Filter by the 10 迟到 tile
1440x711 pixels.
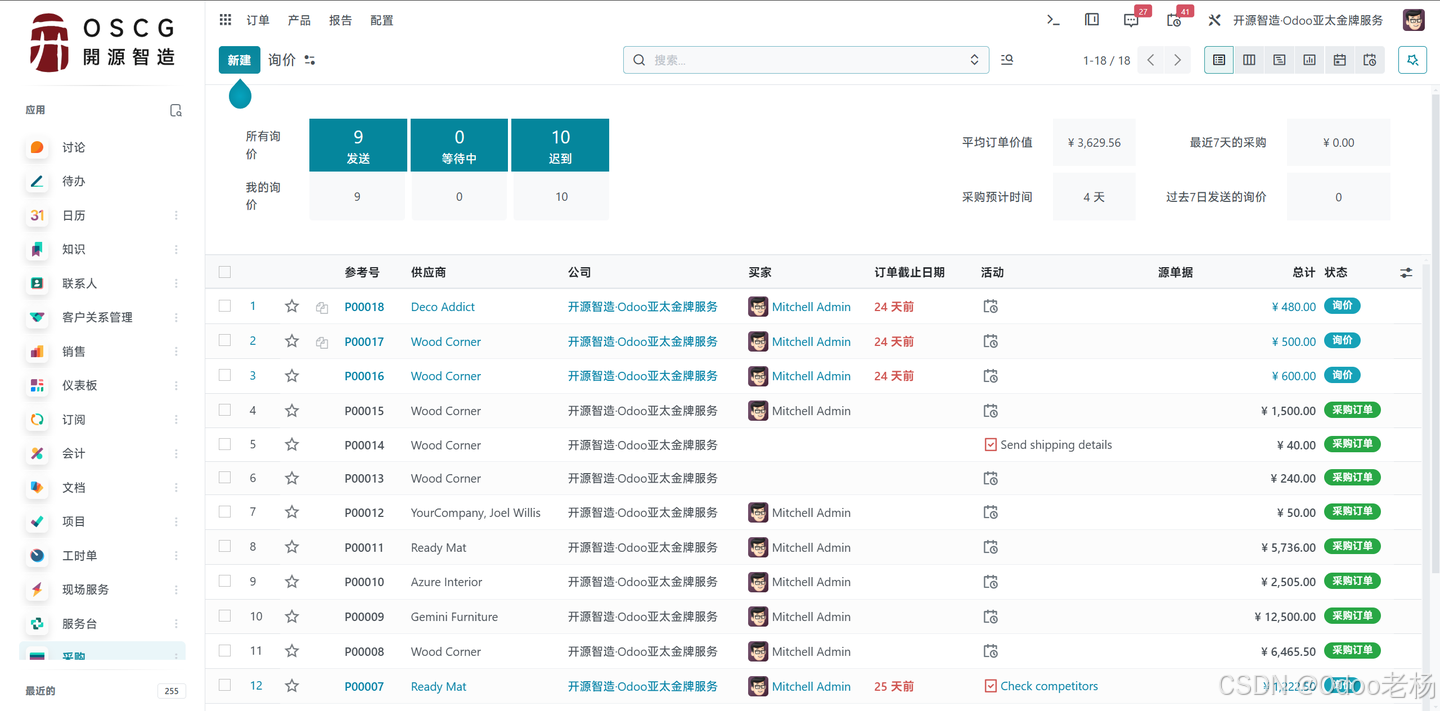coord(560,145)
